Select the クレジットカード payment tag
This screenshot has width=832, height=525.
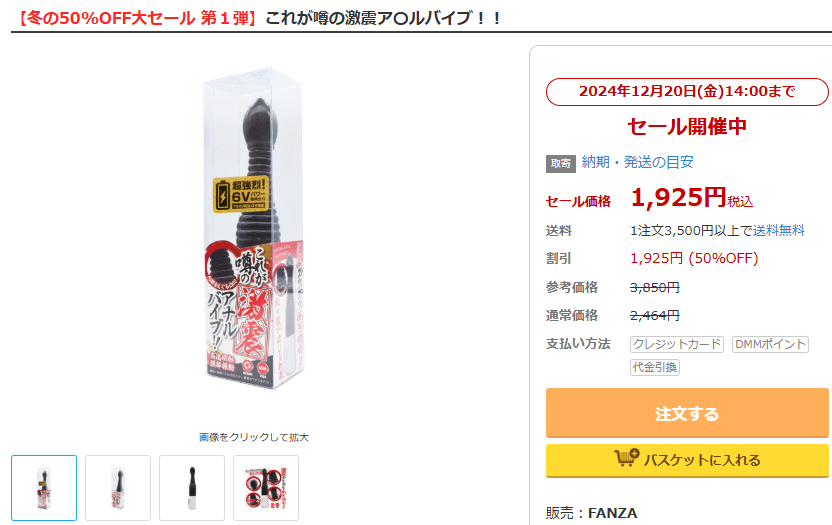[x=677, y=344]
